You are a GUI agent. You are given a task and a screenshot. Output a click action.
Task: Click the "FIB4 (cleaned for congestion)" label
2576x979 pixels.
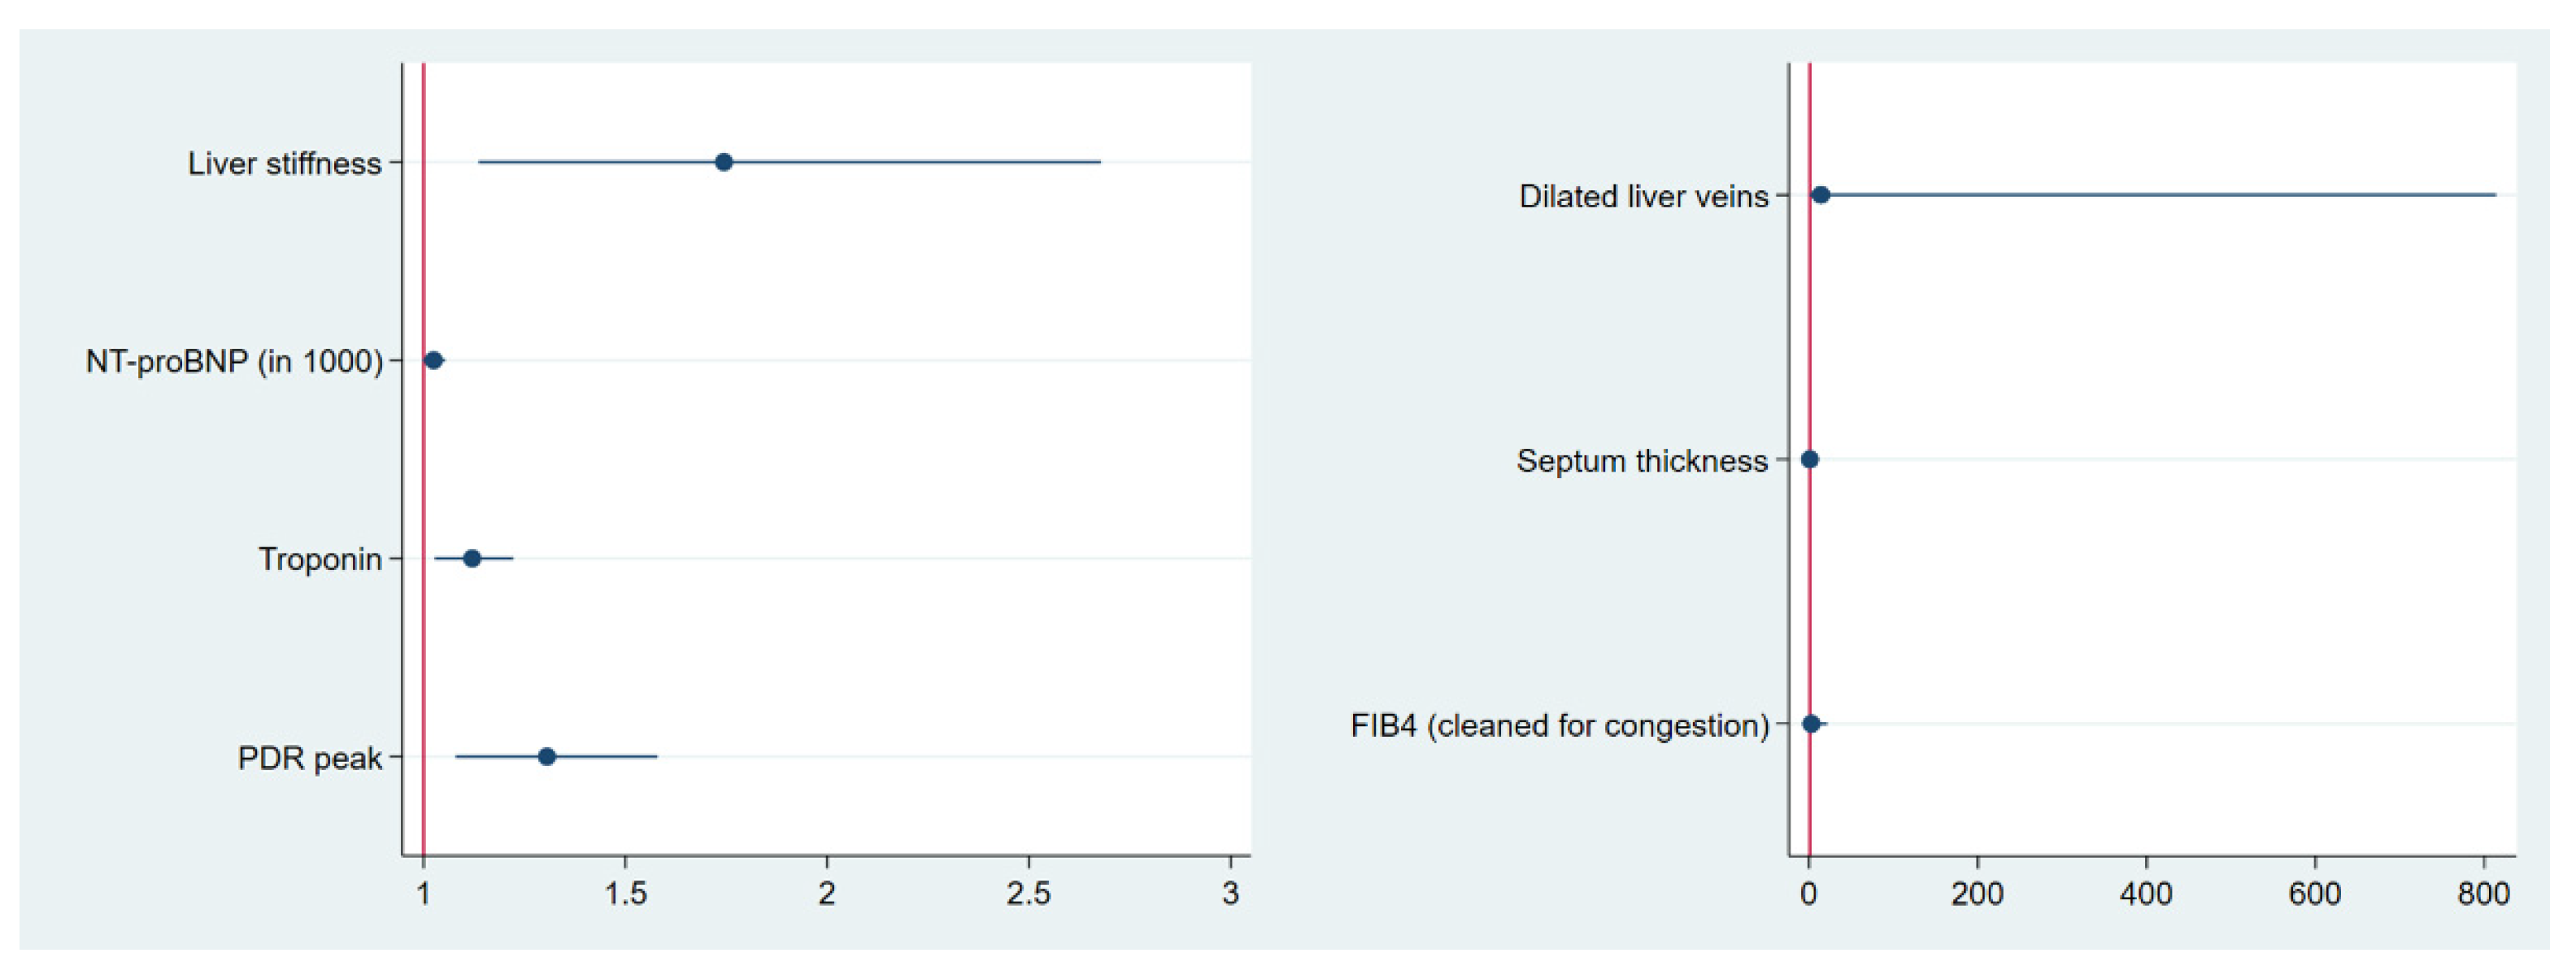(1559, 725)
